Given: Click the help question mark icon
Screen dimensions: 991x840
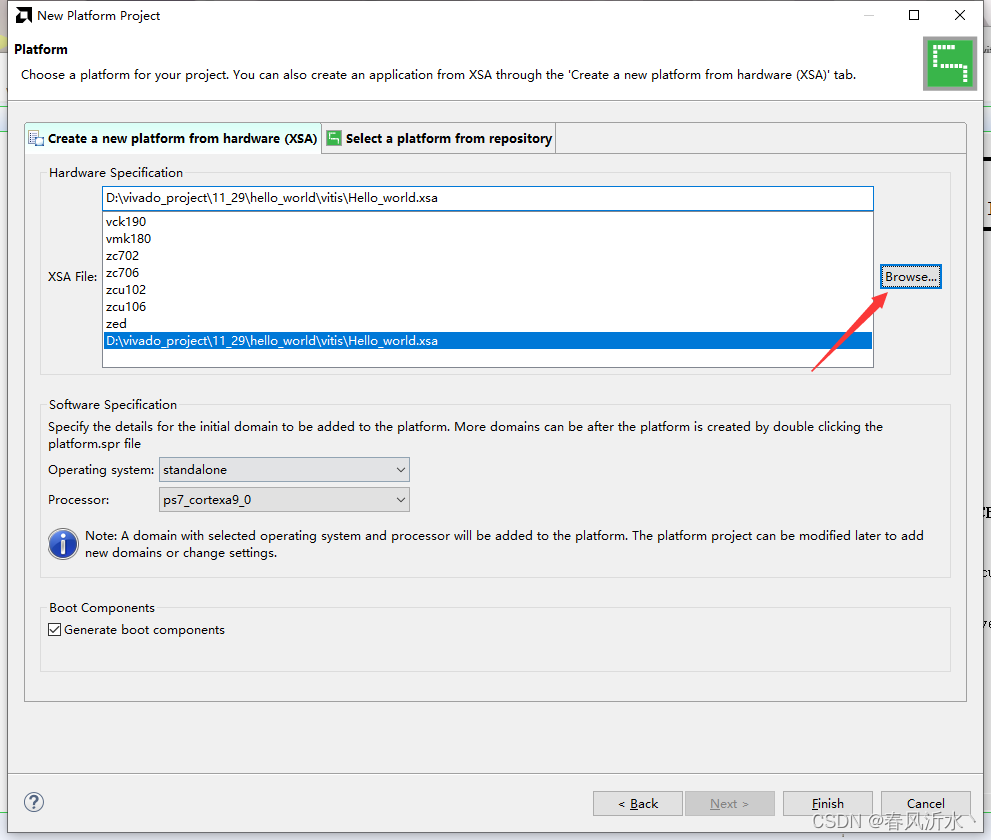Looking at the screenshot, I should tap(34, 802).
